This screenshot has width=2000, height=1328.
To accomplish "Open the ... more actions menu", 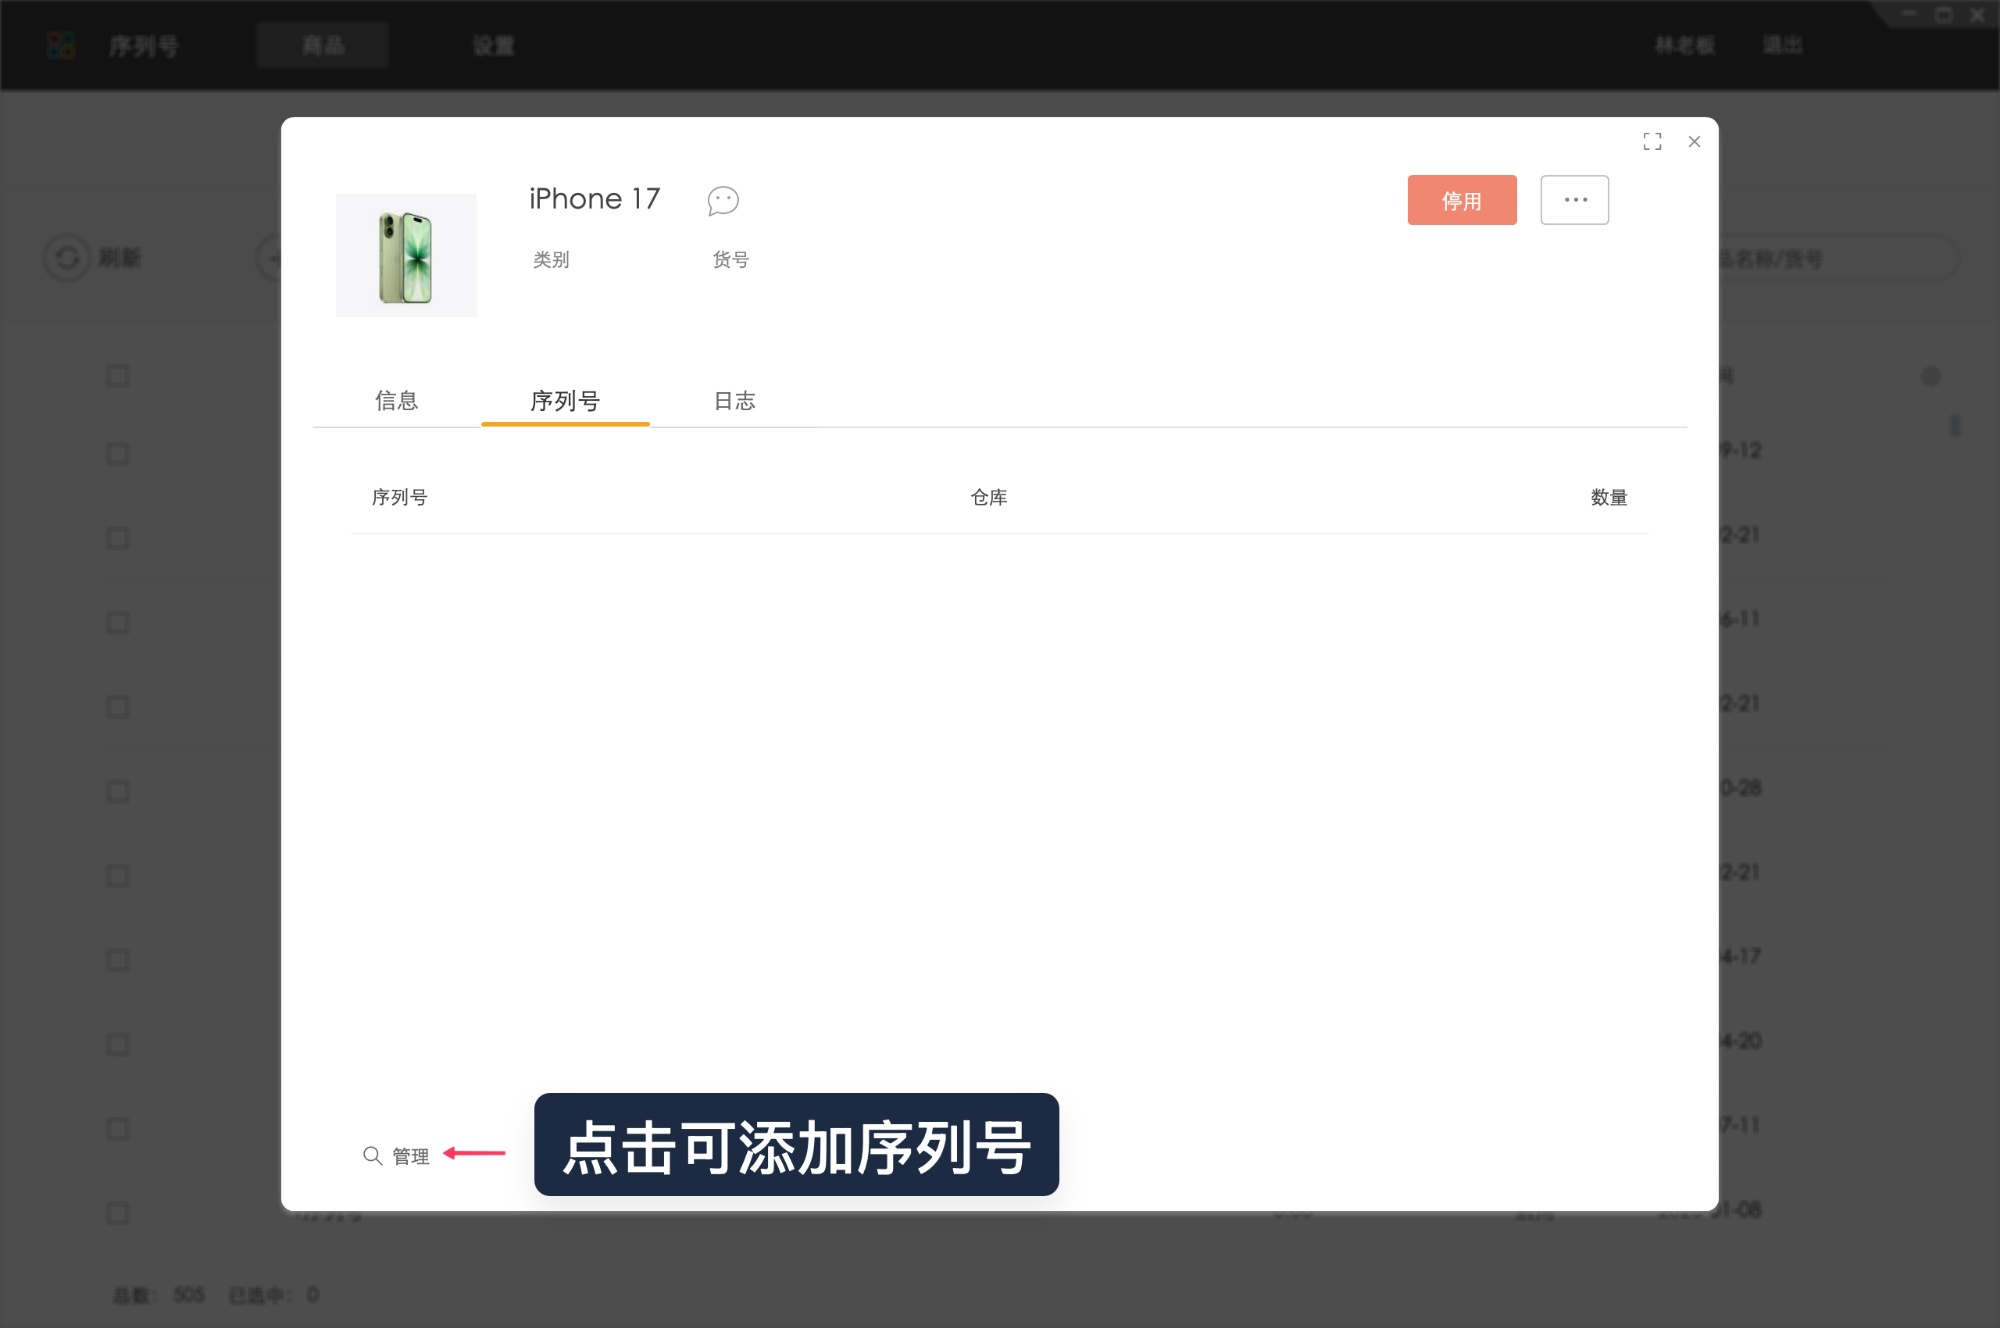I will pyautogui.click(x=1574, y=199).
